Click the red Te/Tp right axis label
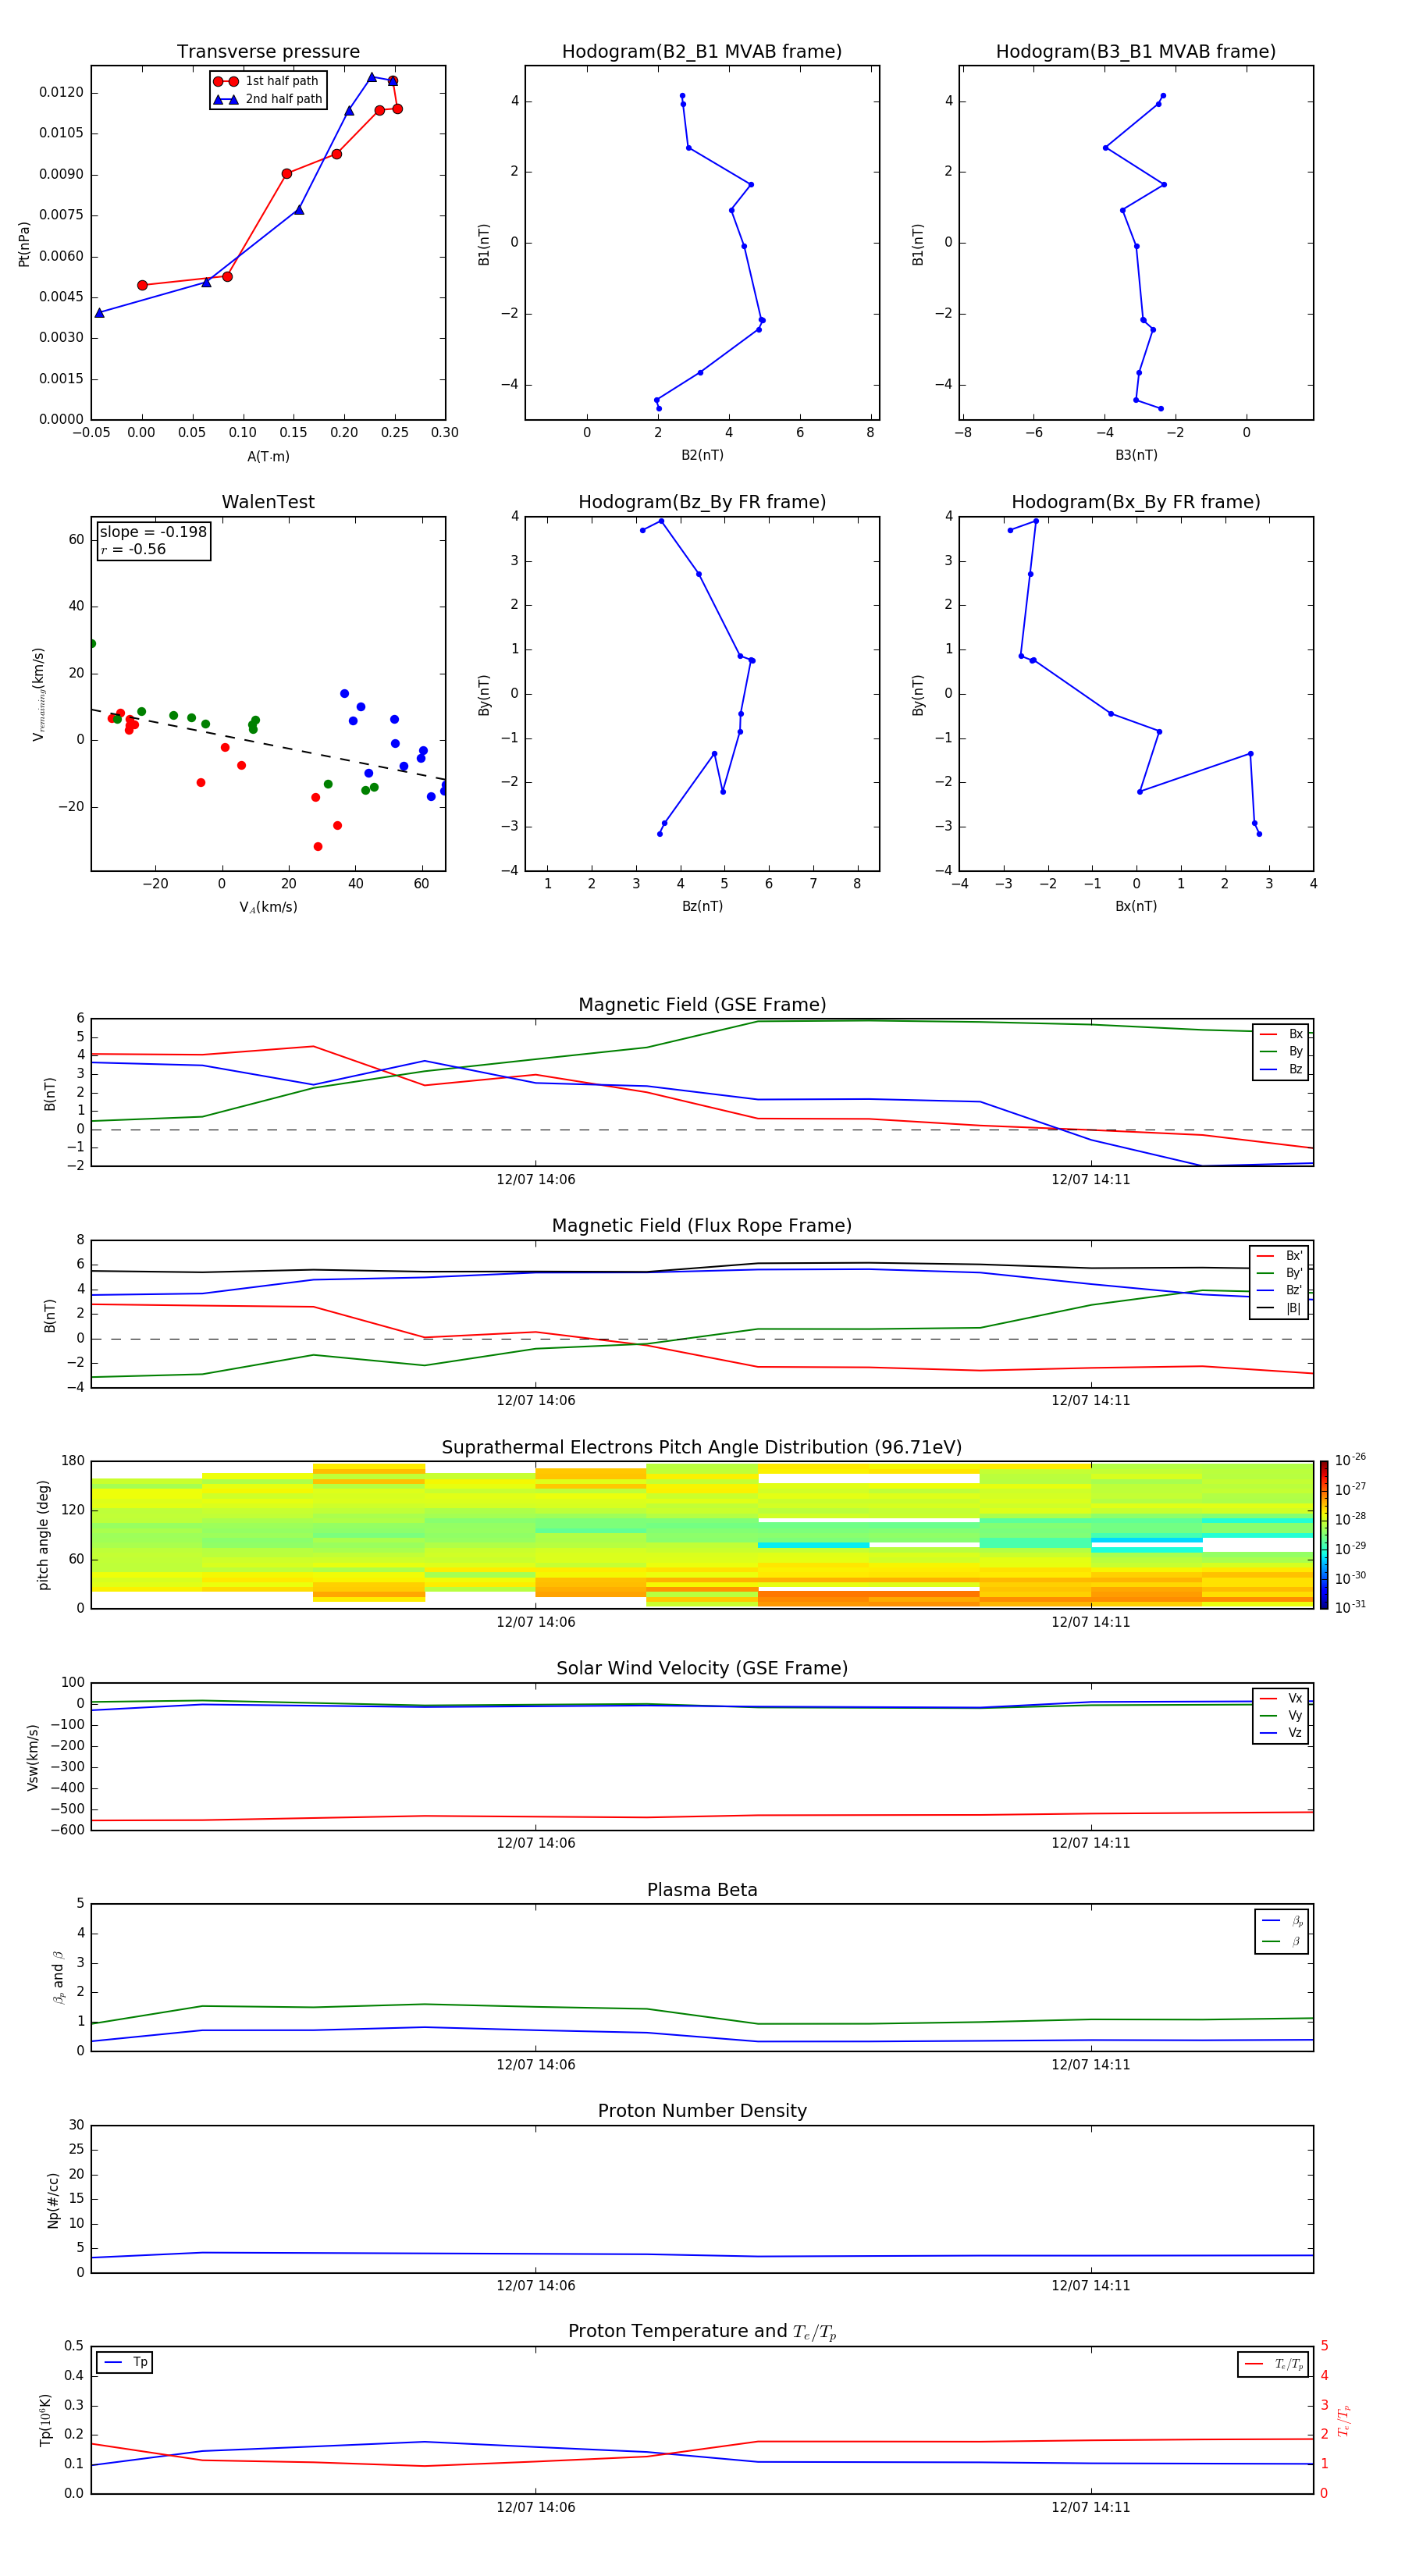Viewport: 1405px width, 2576px height. point(1344,2421)
